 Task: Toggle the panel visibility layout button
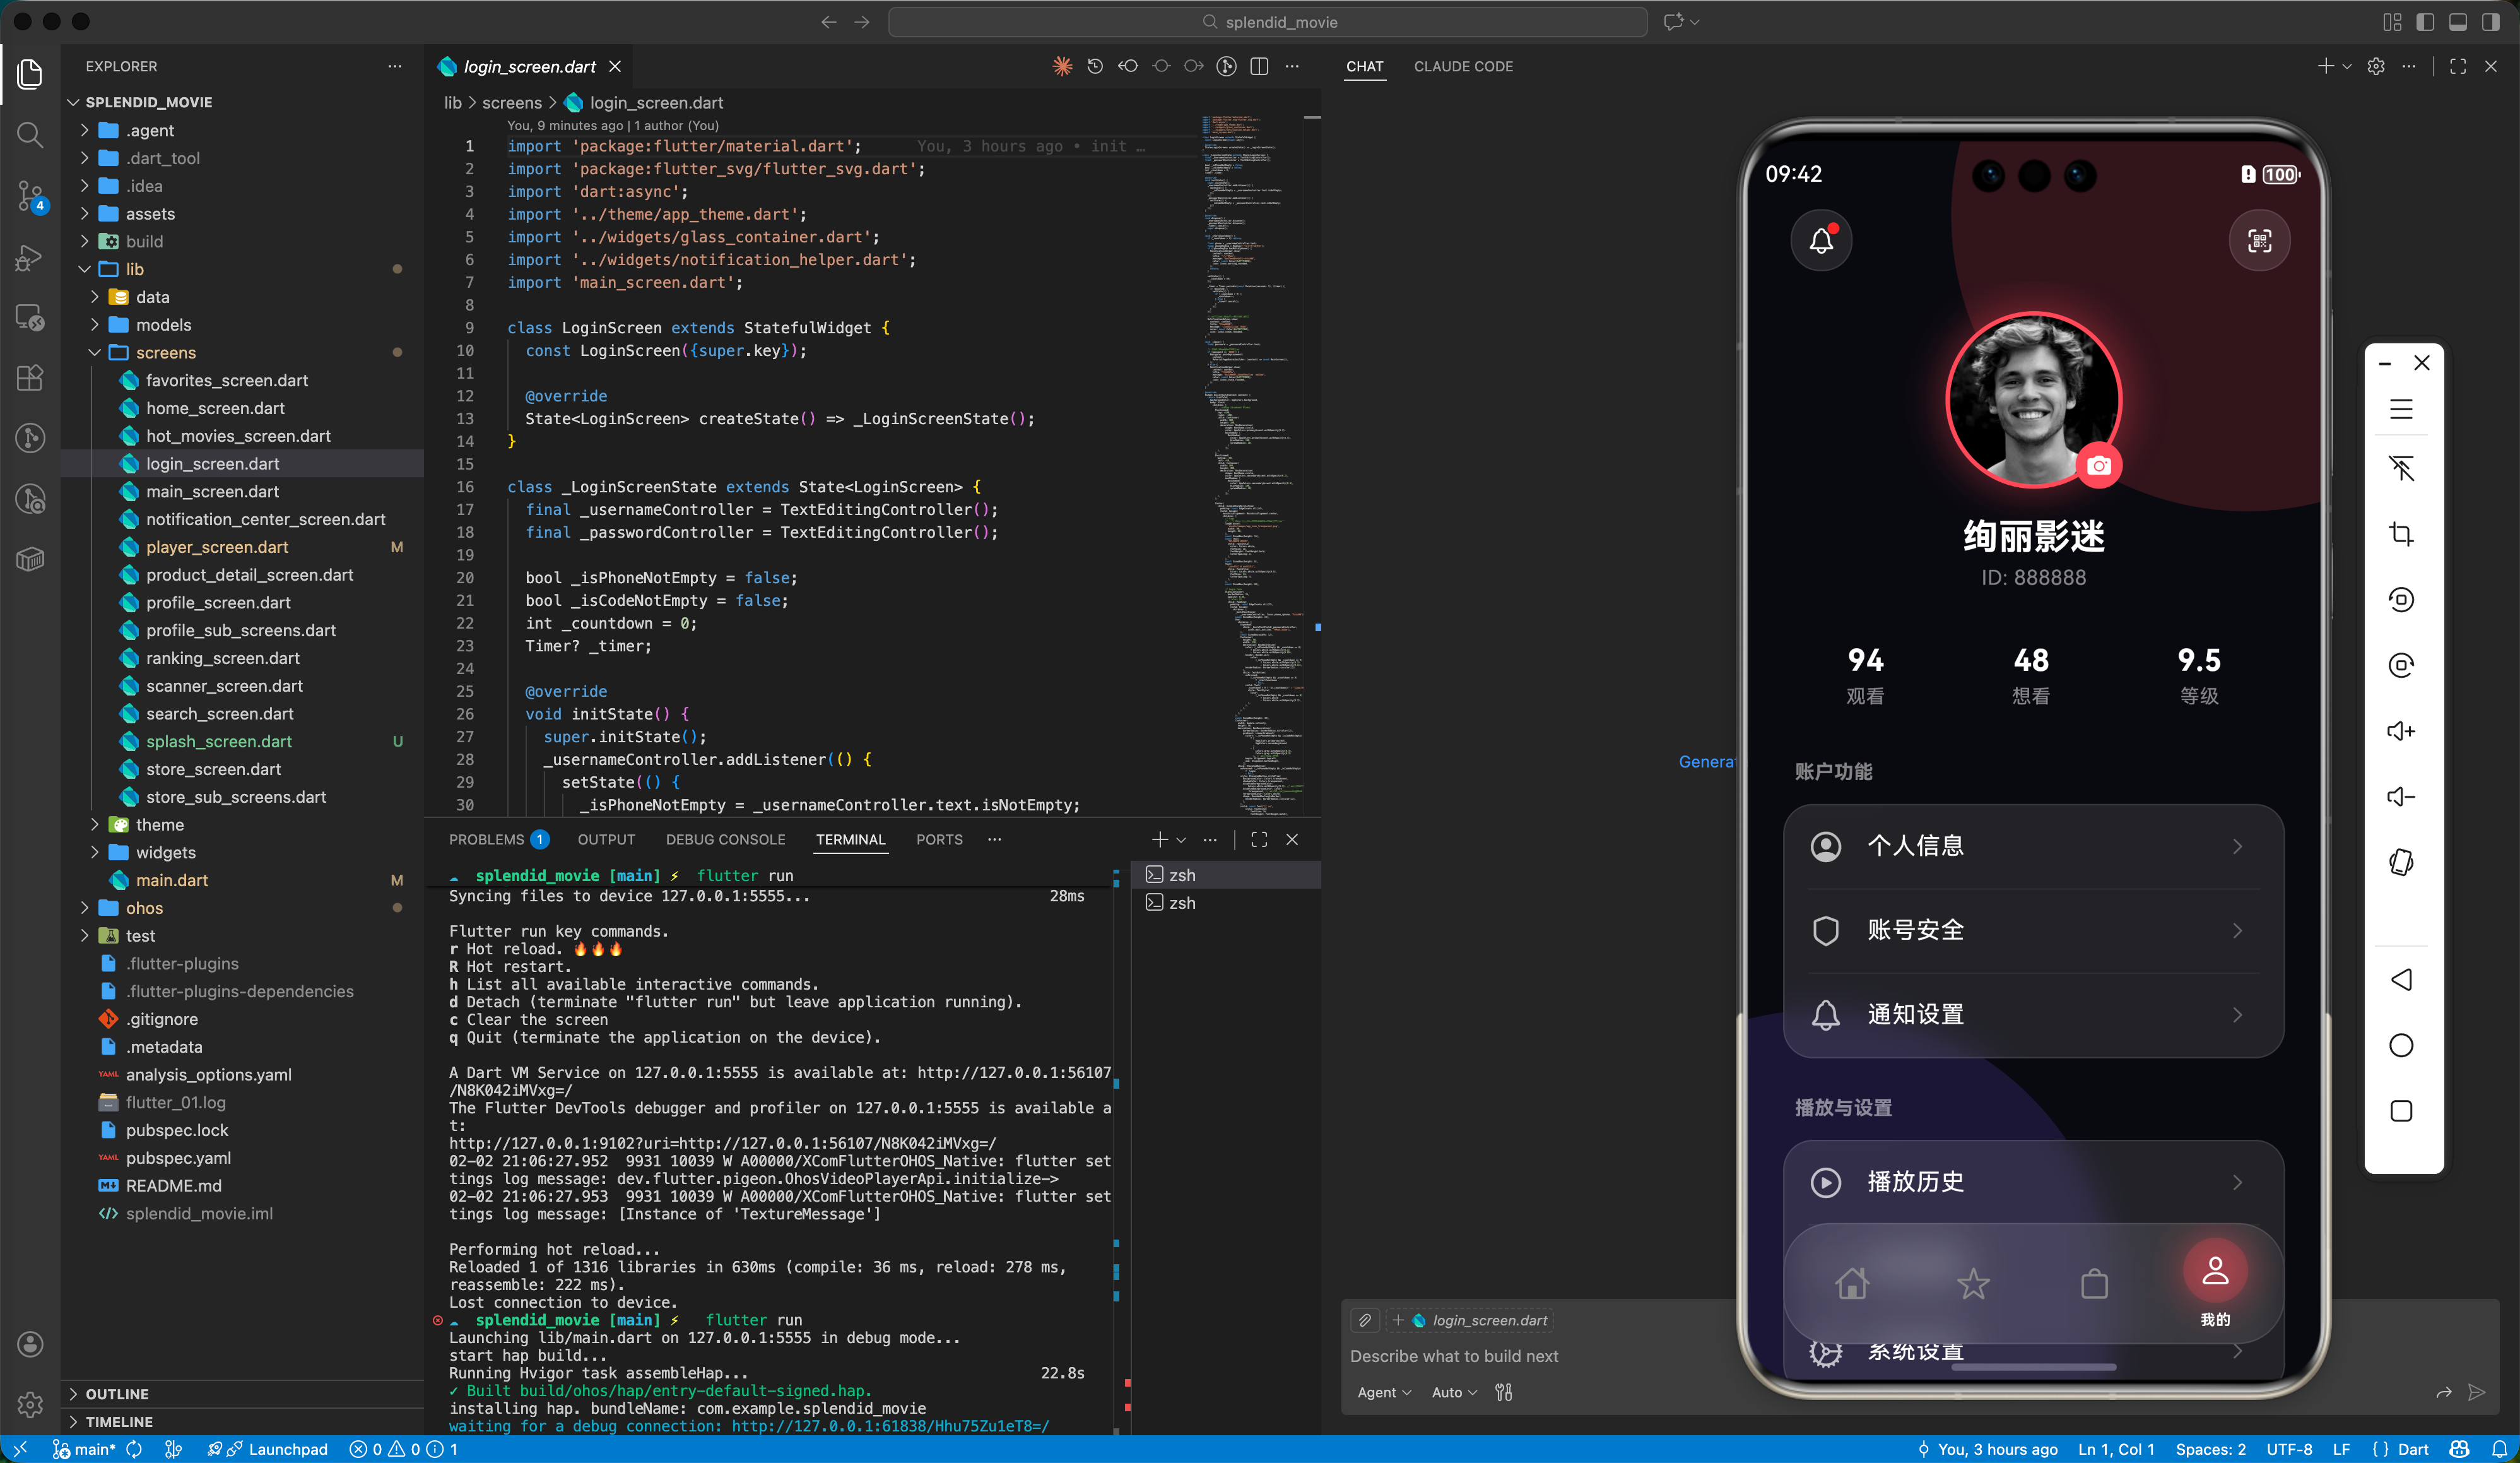2458,22
